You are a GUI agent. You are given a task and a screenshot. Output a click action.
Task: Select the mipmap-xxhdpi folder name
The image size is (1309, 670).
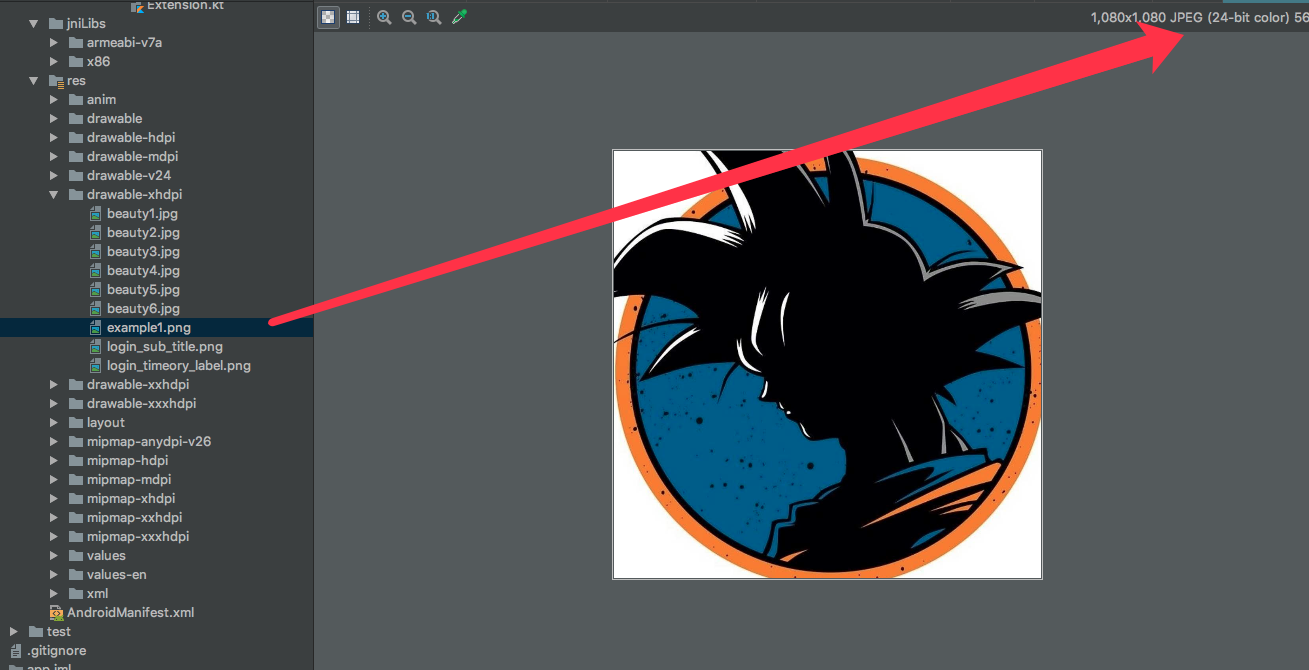(x=134, y=517)
